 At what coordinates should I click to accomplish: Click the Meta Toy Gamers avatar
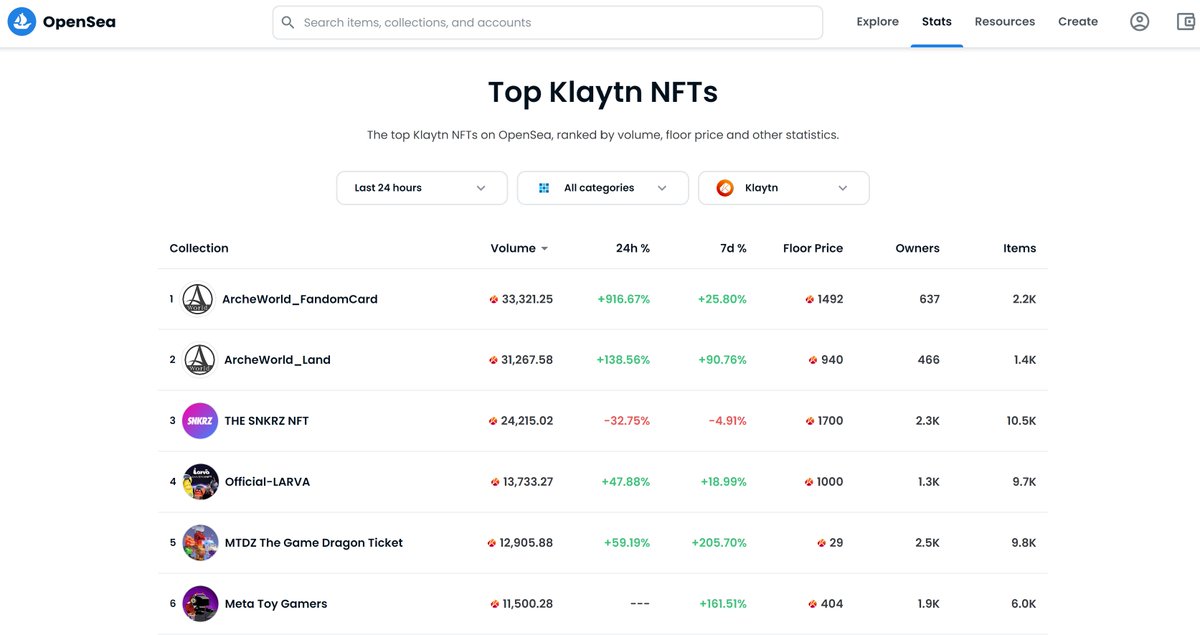click(199, 603)
